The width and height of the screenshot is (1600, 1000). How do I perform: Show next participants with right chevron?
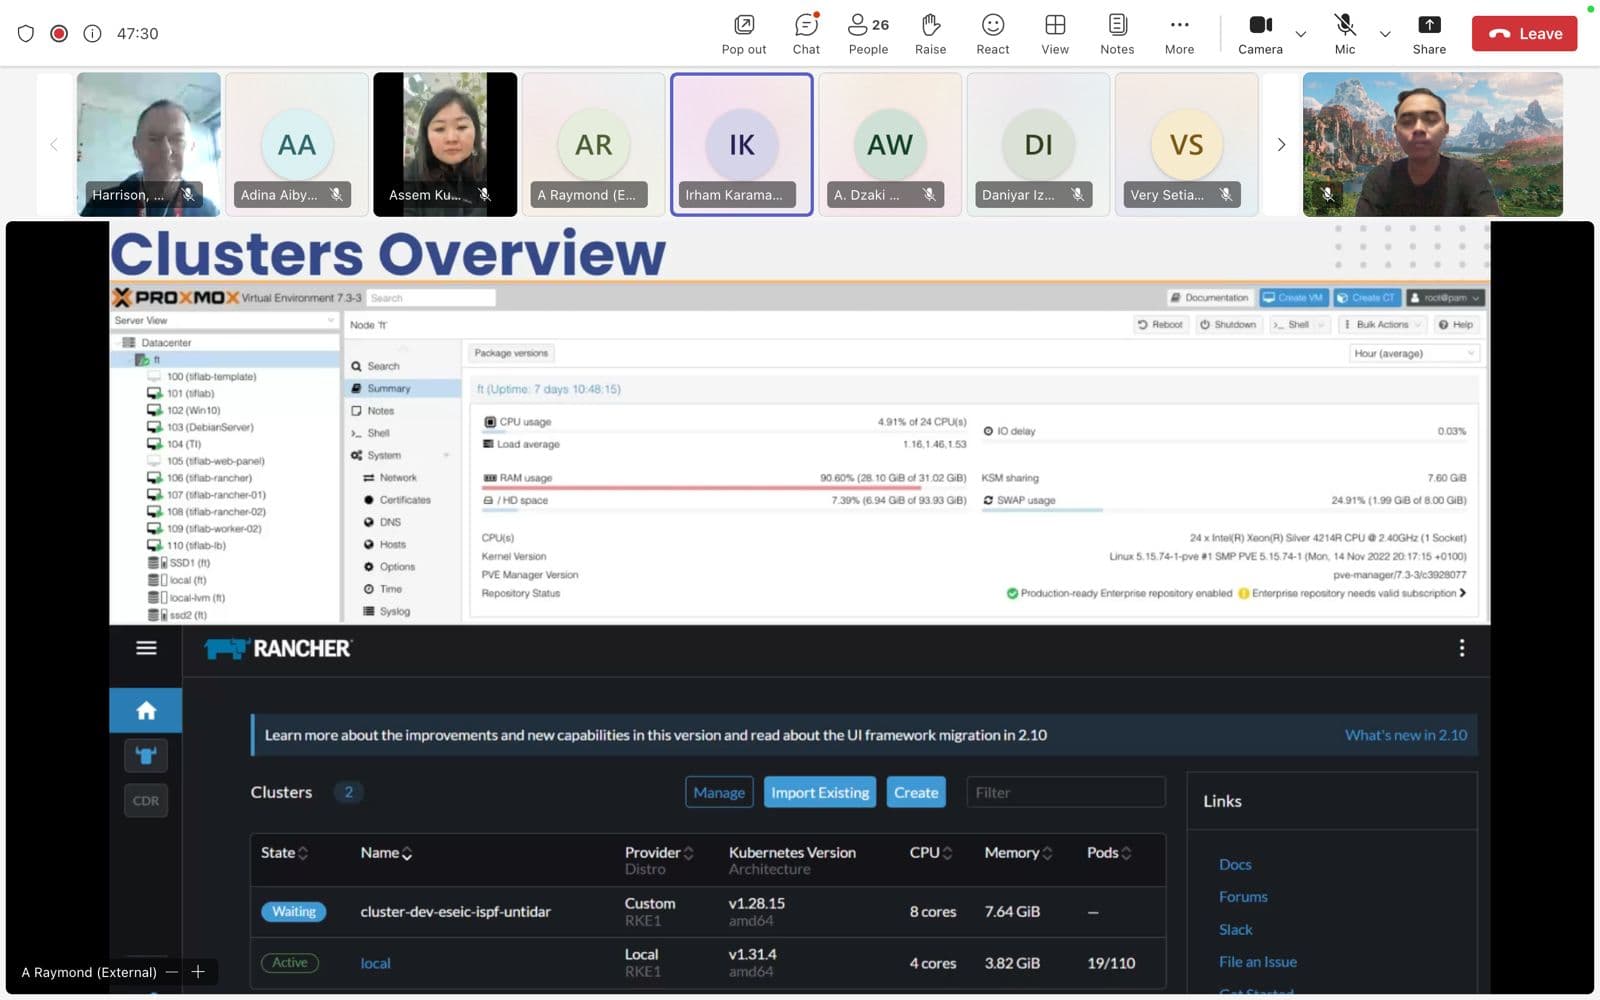click(x=1281, y=145)
